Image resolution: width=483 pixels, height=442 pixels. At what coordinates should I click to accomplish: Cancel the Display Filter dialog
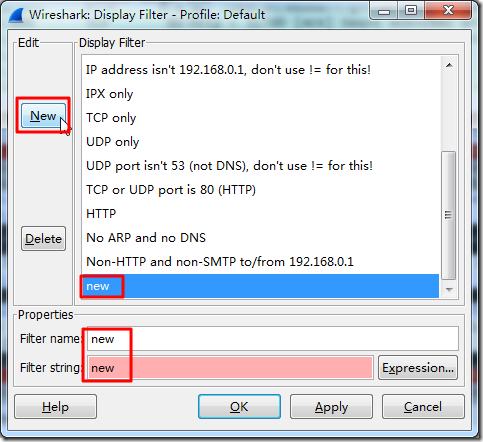coord(423,407)
